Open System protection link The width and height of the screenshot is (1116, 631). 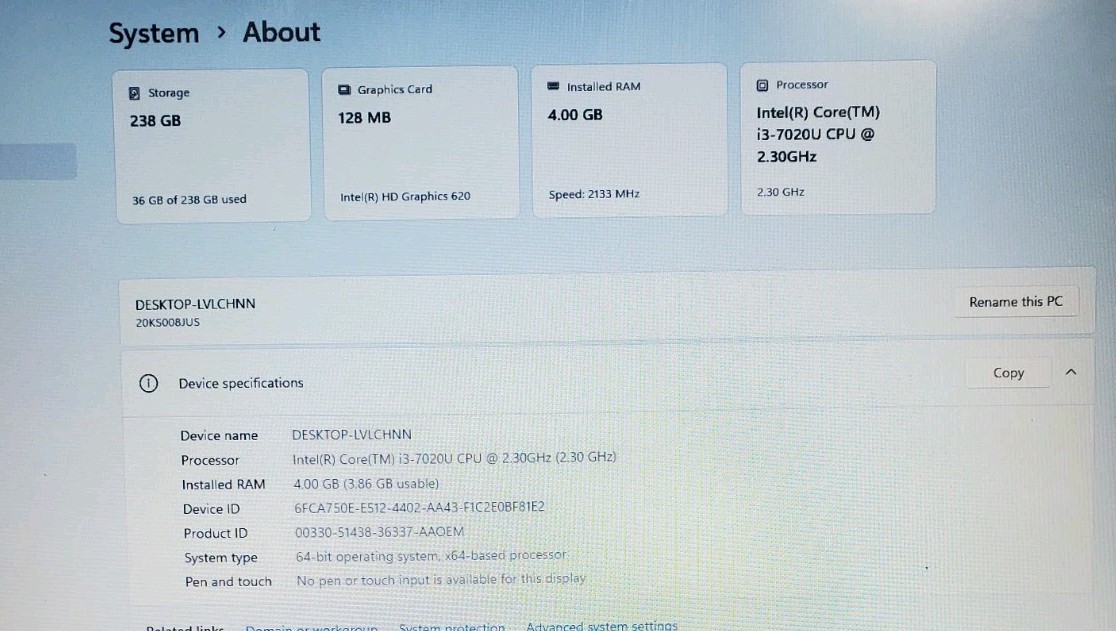click(x=451, y=627)
